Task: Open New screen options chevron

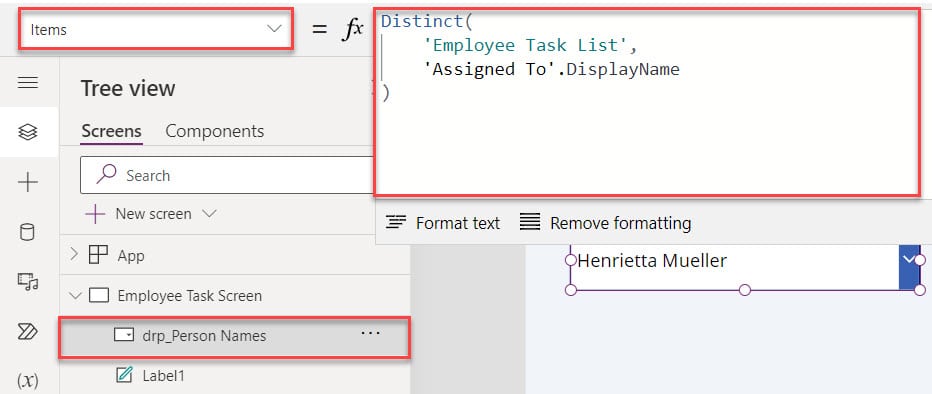Action: pyautogui.click(x=209, y=213)
